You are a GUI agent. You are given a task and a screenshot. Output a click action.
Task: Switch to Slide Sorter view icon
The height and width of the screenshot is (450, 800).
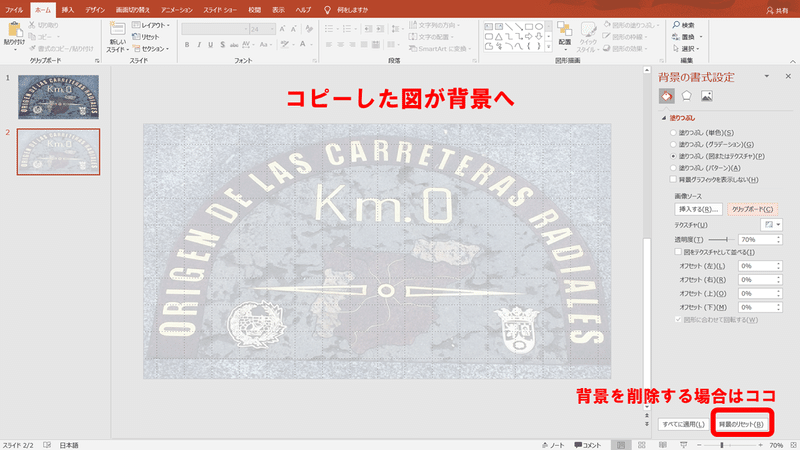642,445
